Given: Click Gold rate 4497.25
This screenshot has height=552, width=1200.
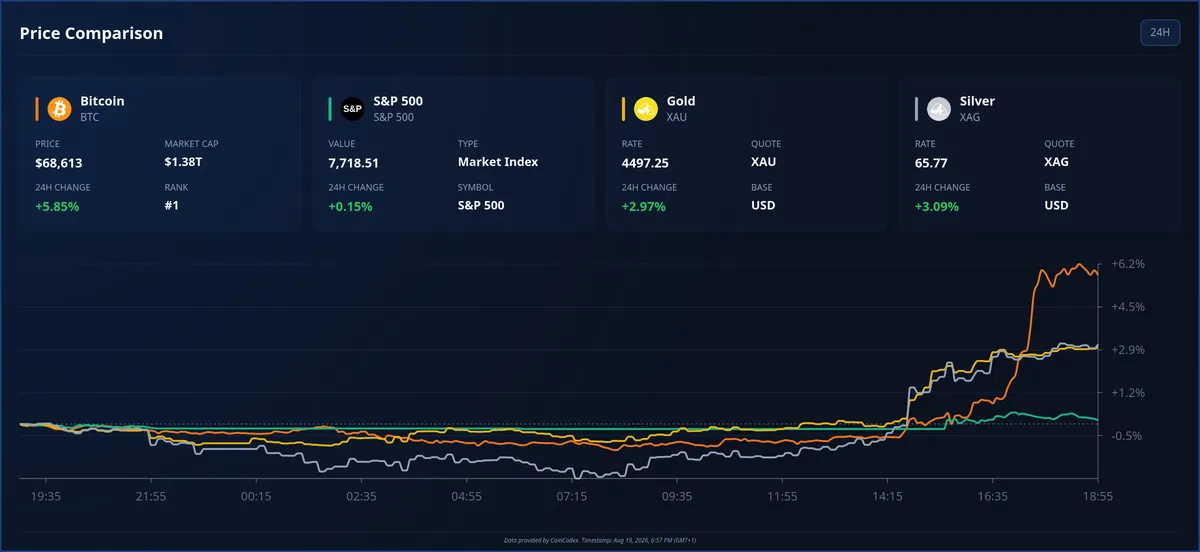Looking at the screenshot, I should pos(645,162).
